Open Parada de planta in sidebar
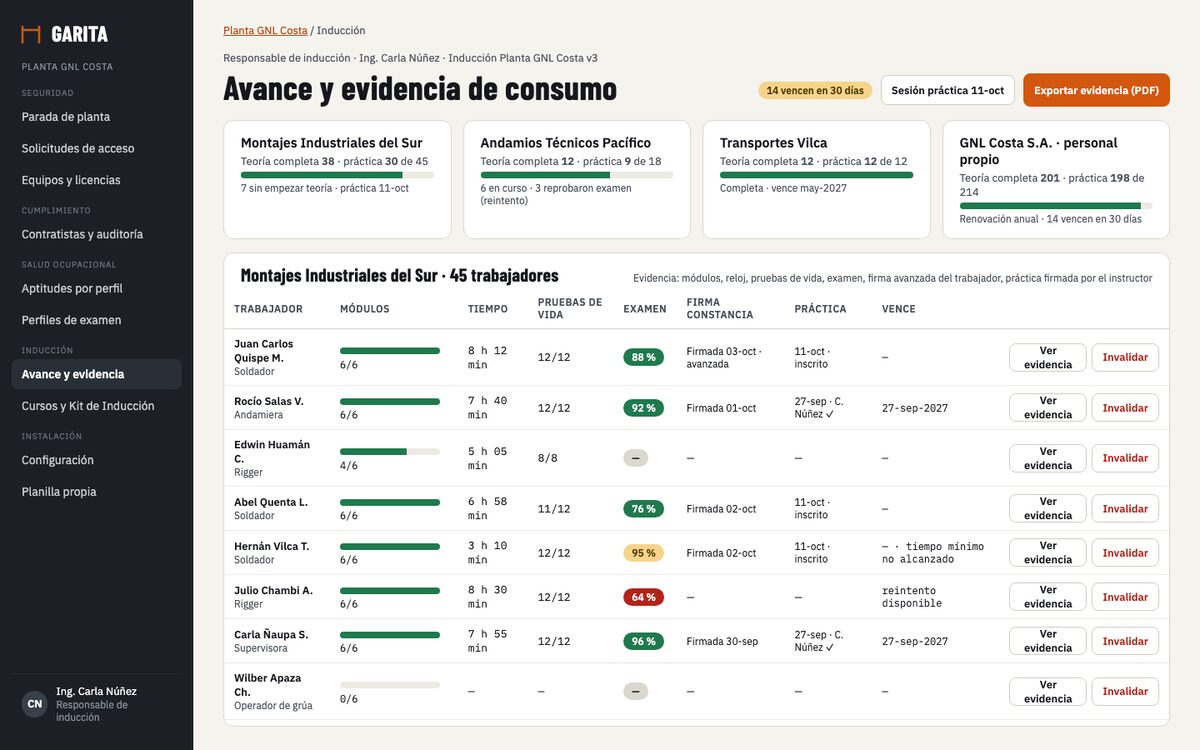Image resolution: width=1200 pixels, height=750 pixels. [96, 117]
